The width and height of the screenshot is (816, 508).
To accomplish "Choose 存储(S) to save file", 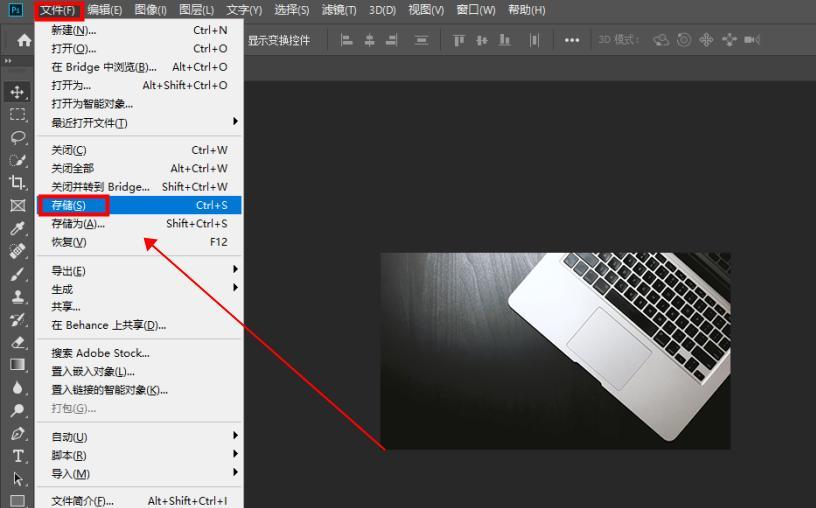I will coord(138,205).
